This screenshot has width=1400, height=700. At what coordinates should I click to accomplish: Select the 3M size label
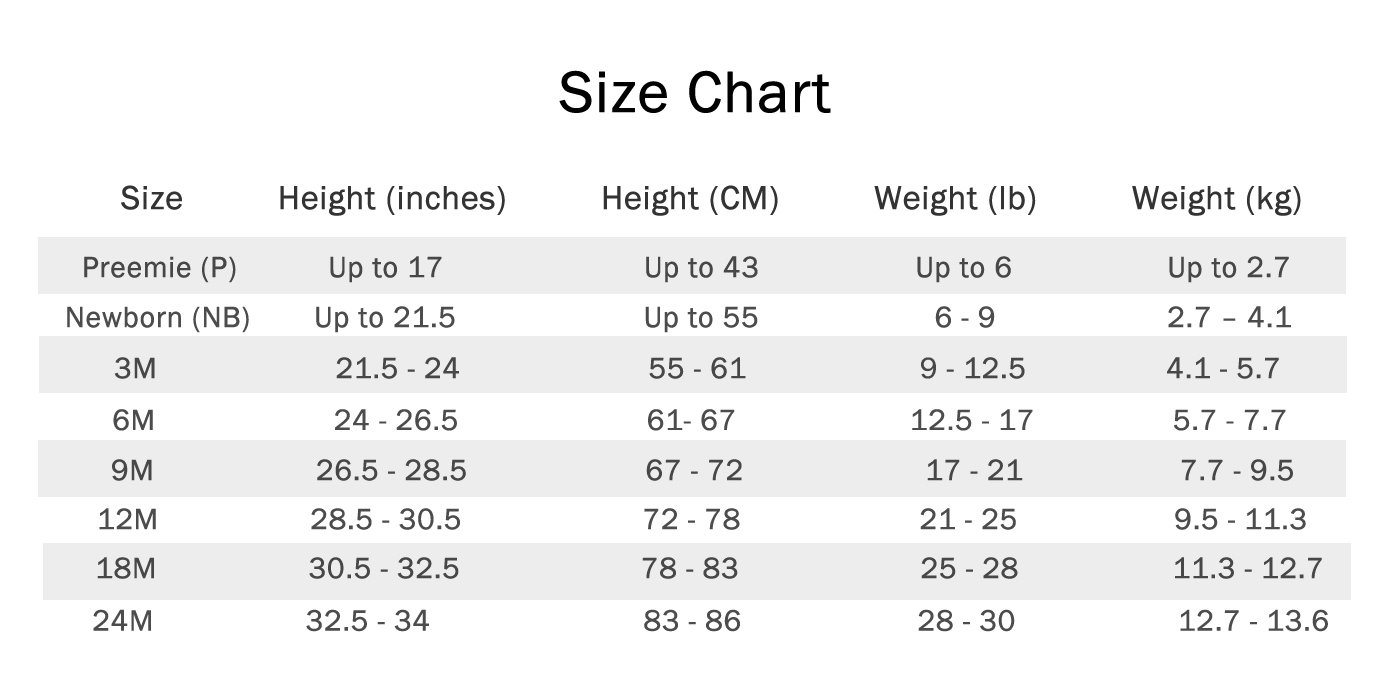135,369
